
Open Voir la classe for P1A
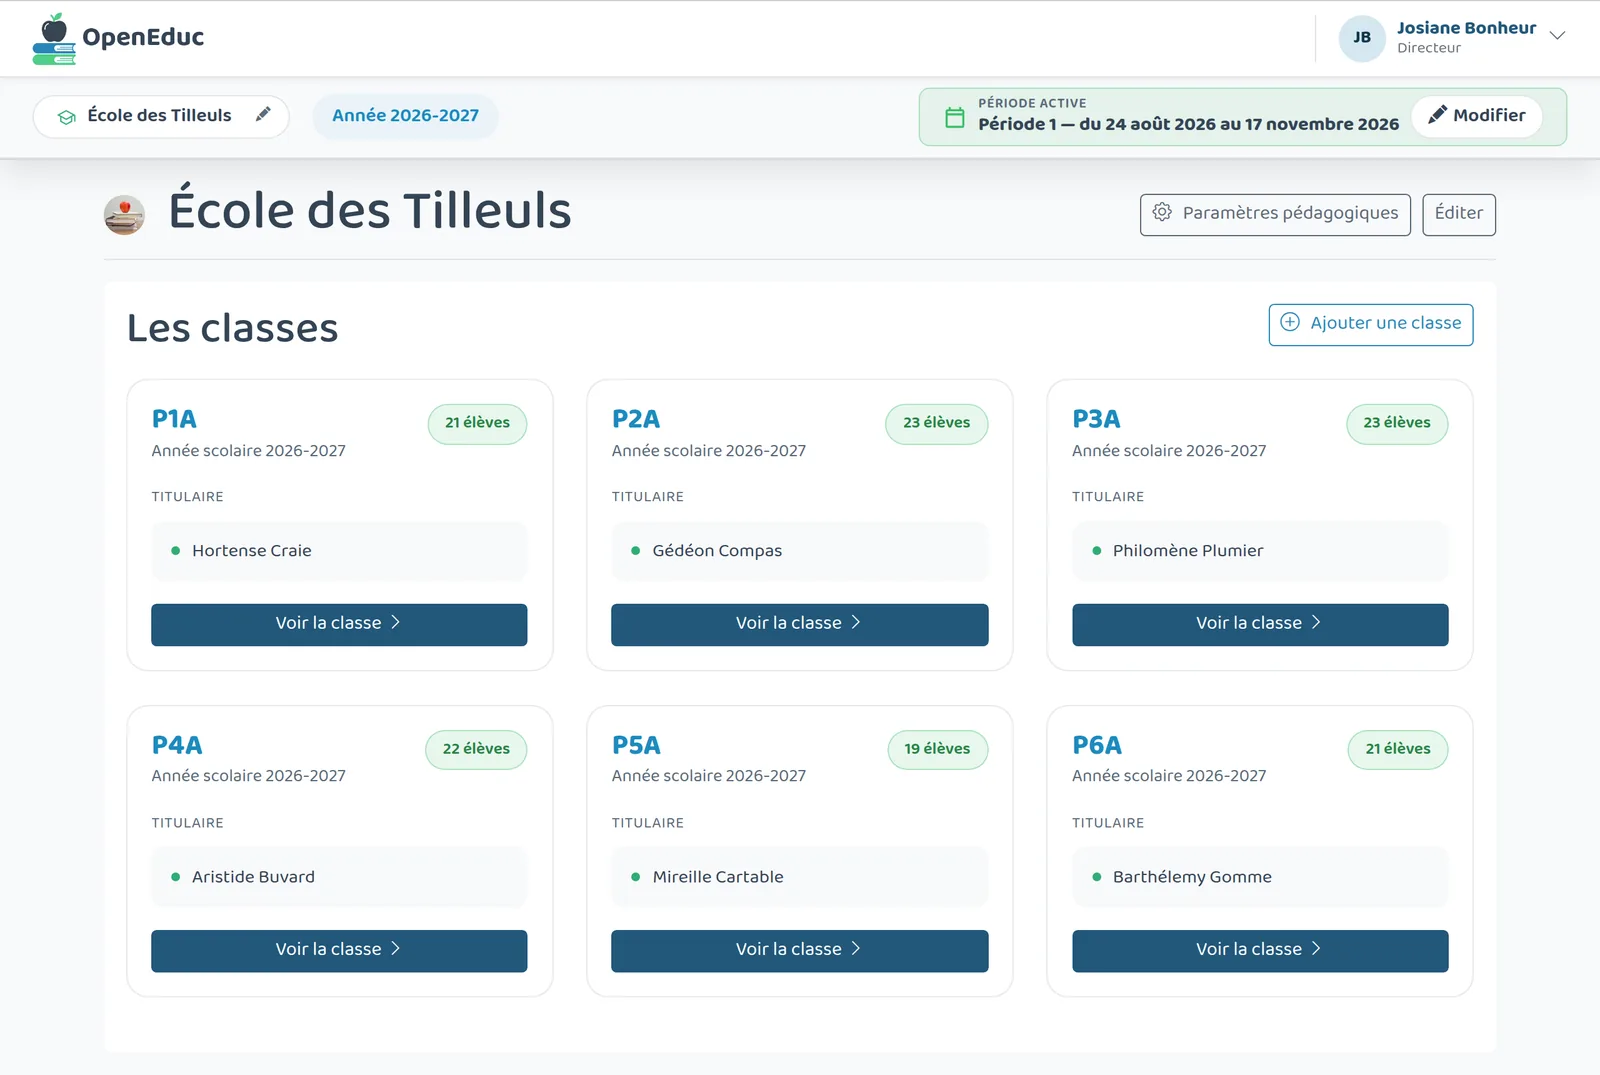pos(339,624)
